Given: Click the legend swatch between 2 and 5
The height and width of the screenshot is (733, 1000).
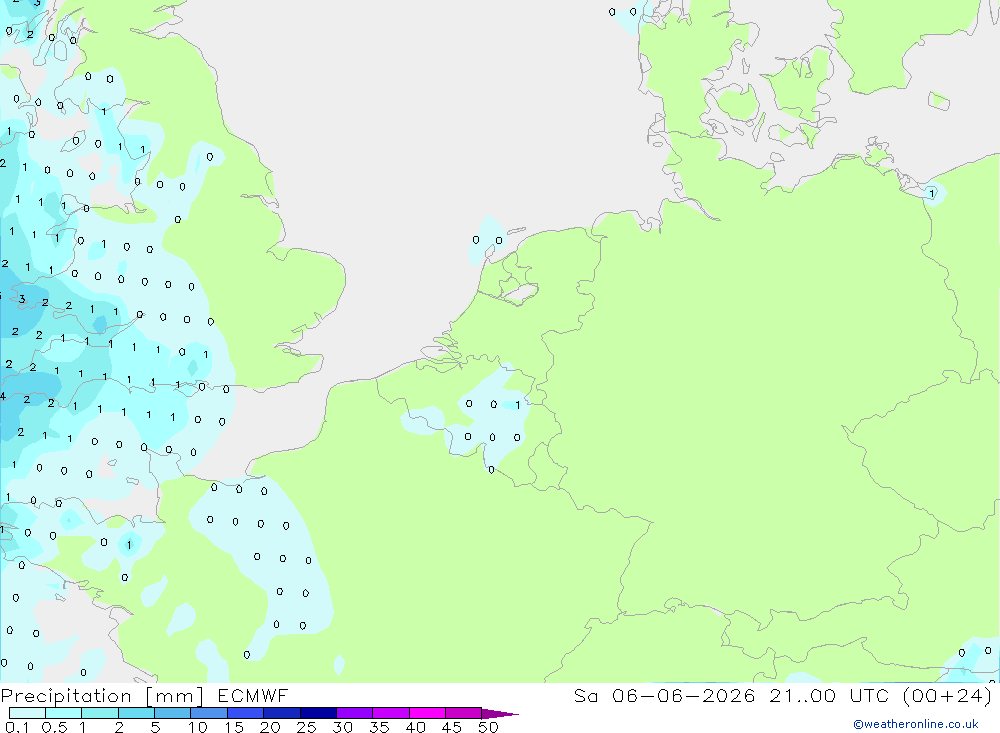Looking at the screenshot, I should click(x=136, y=713).
